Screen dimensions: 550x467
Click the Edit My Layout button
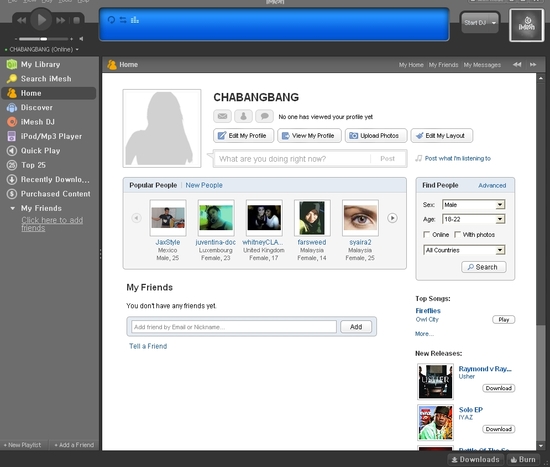coord(442,136)
